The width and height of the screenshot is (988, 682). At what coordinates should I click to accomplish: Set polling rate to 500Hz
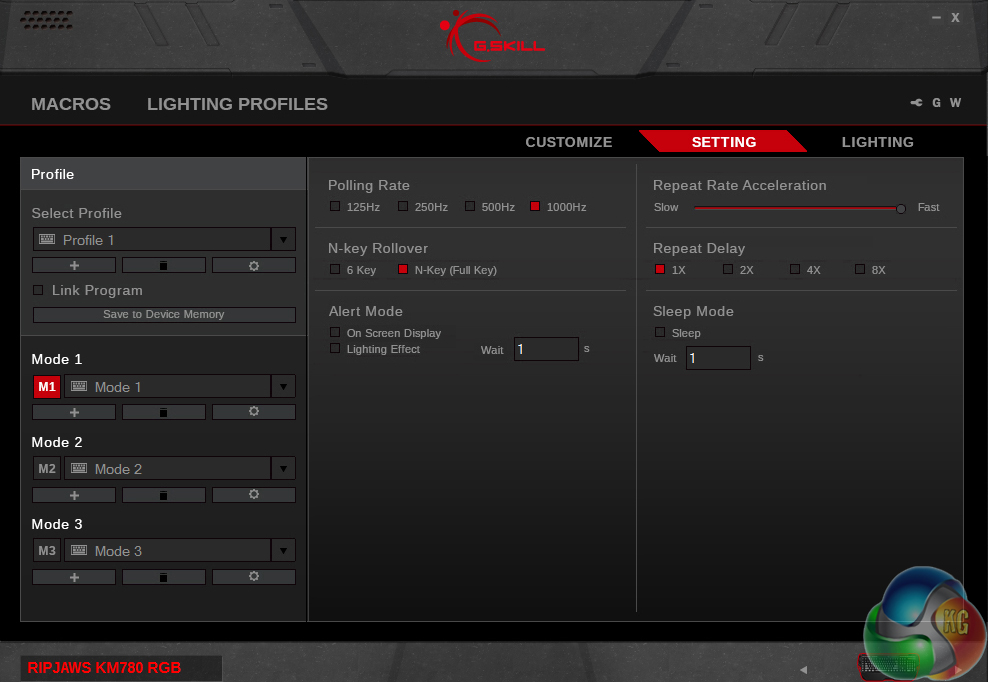(470, 206)
